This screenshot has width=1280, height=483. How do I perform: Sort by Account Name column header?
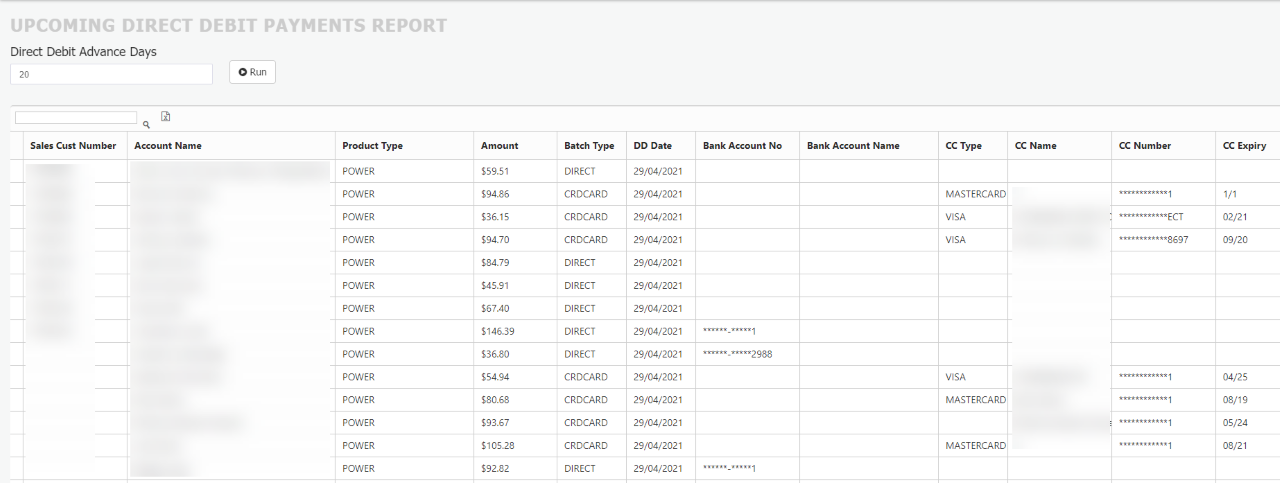coord(168,146)
